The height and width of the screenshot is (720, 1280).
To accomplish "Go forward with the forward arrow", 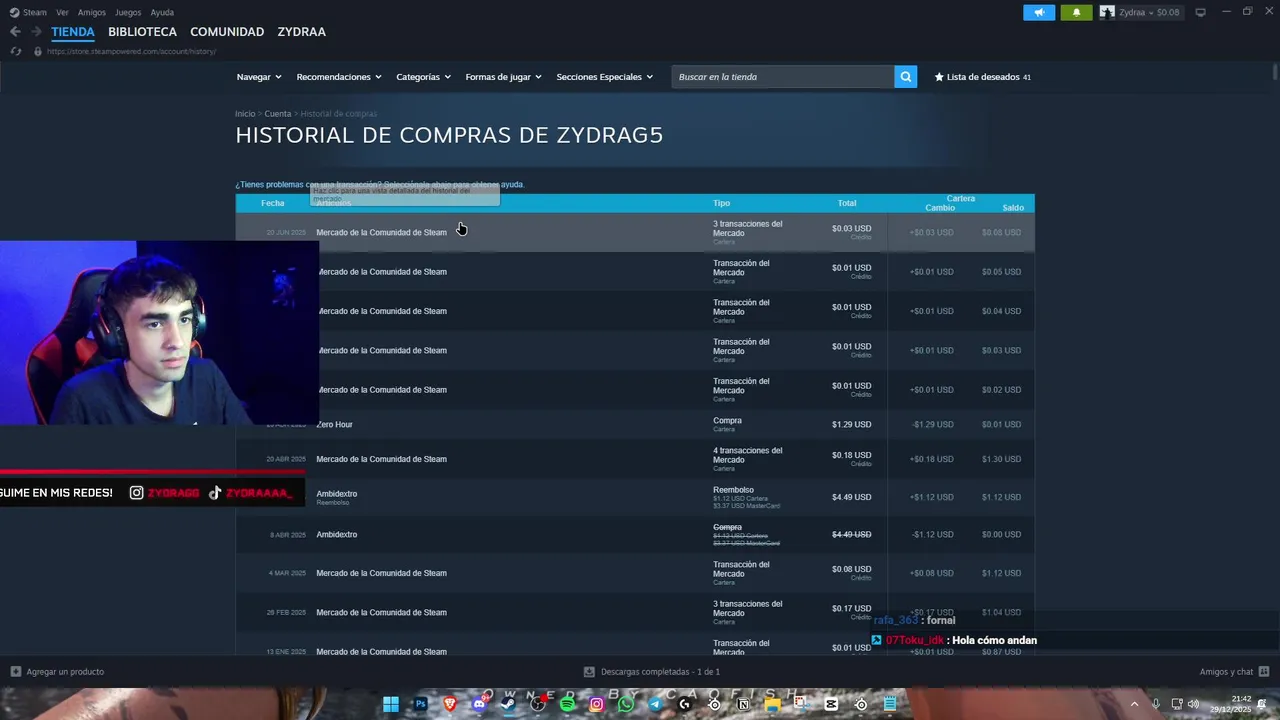I will 36,32.
